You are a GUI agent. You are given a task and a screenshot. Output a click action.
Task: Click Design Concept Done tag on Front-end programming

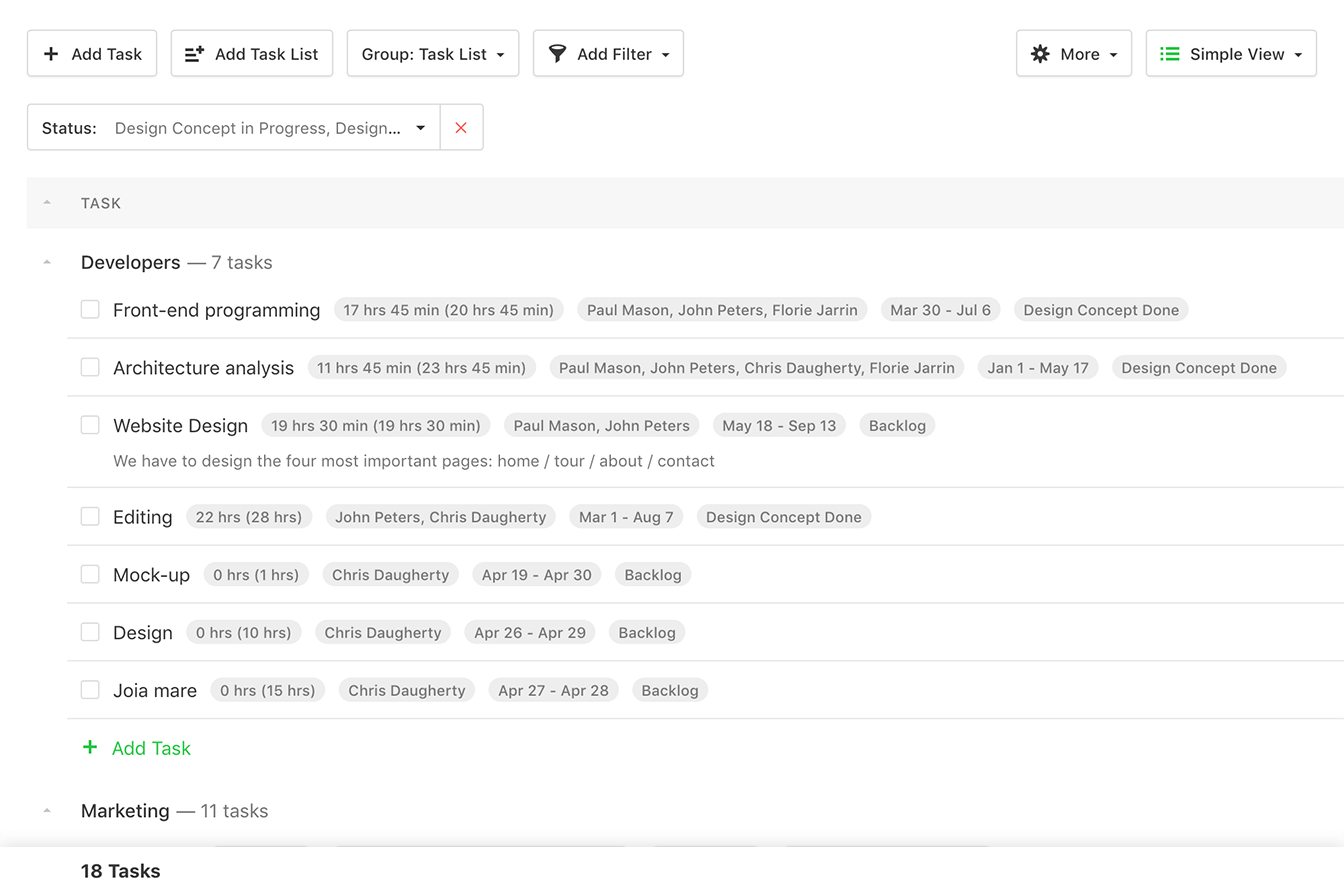point(1101,310)
